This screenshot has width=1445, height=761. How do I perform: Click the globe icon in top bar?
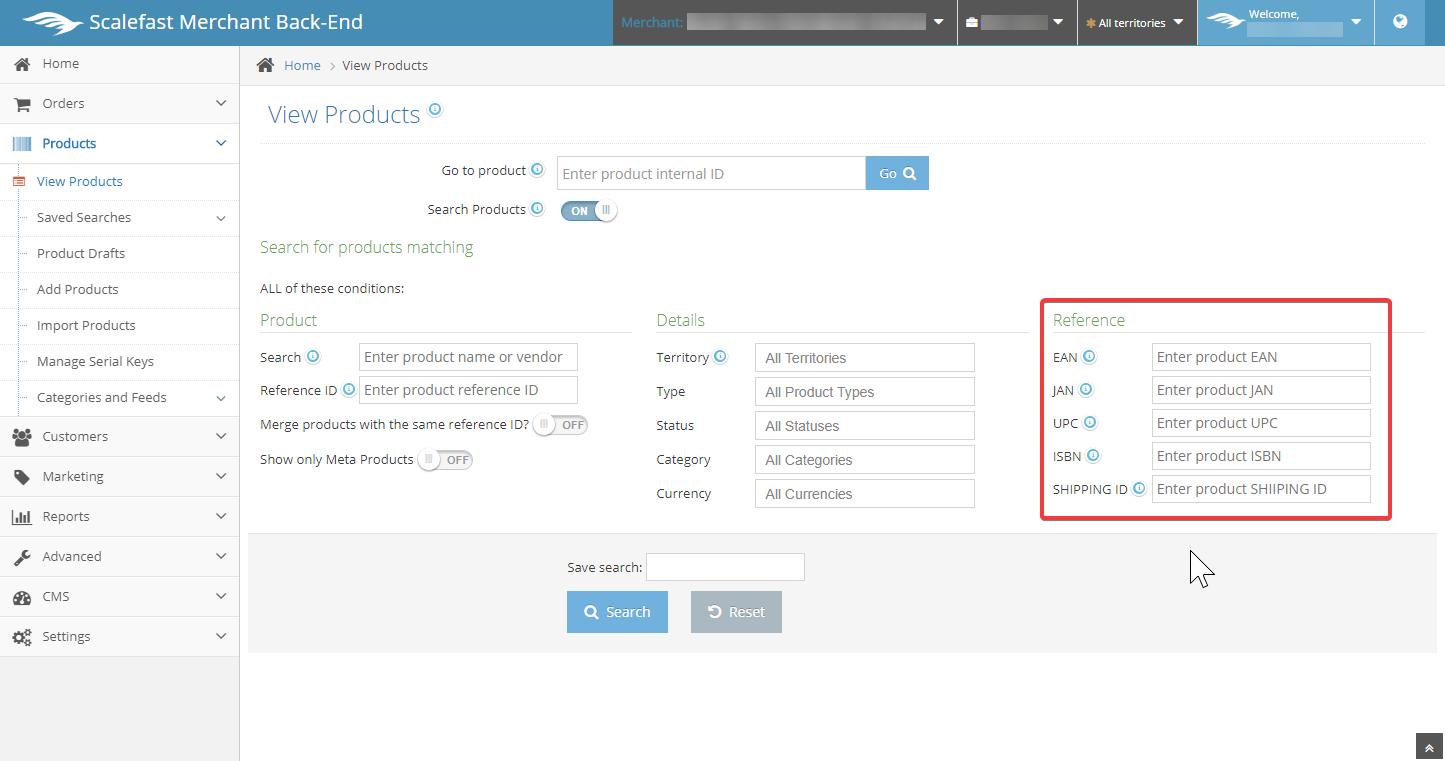pyautogui.click(x=1400, y=22)
